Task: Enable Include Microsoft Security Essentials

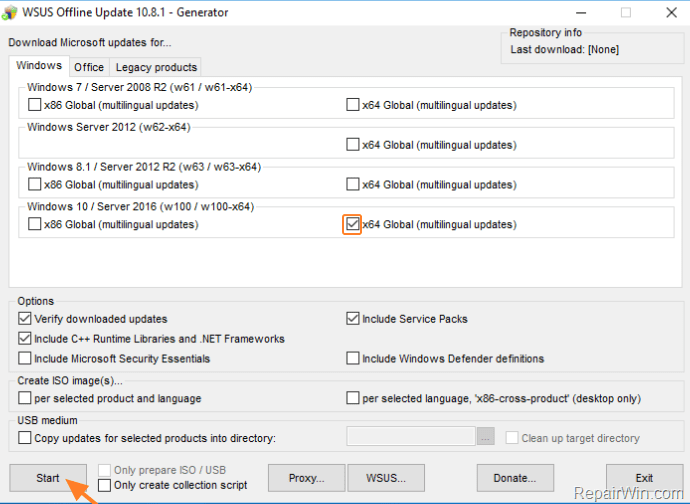Action: pos(25,358)
